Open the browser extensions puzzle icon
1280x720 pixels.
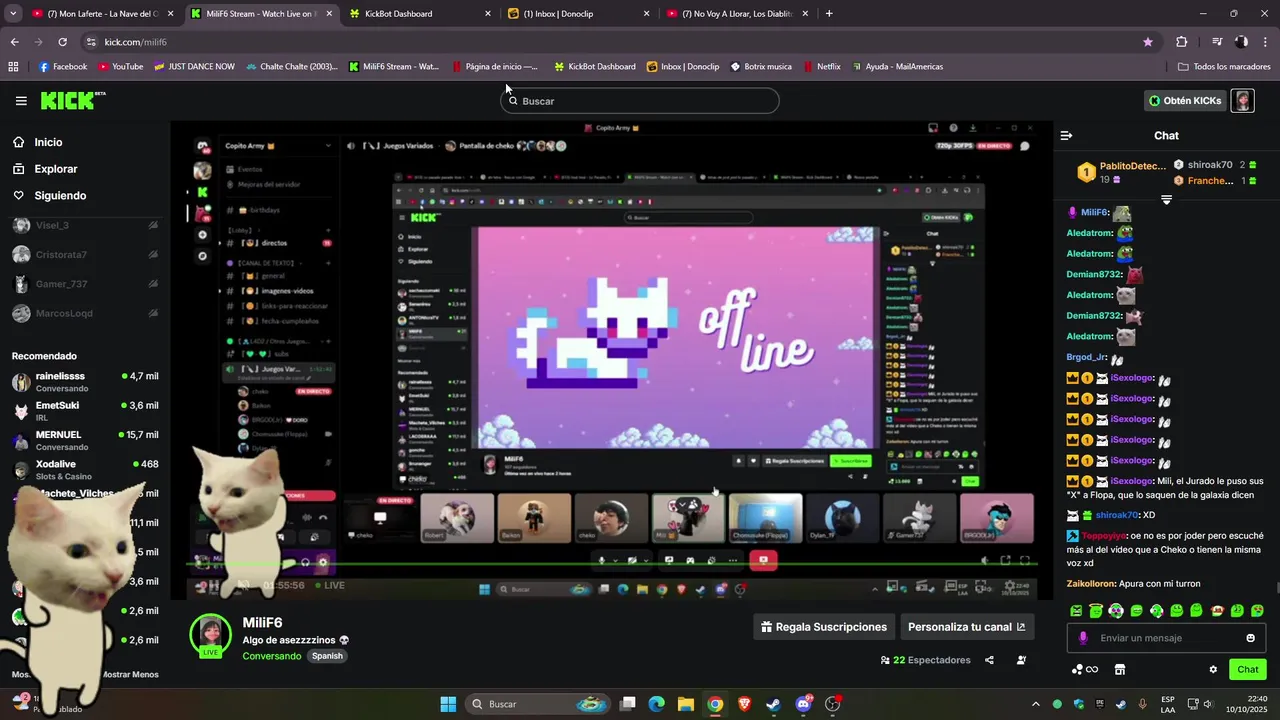click(1182, 42)
